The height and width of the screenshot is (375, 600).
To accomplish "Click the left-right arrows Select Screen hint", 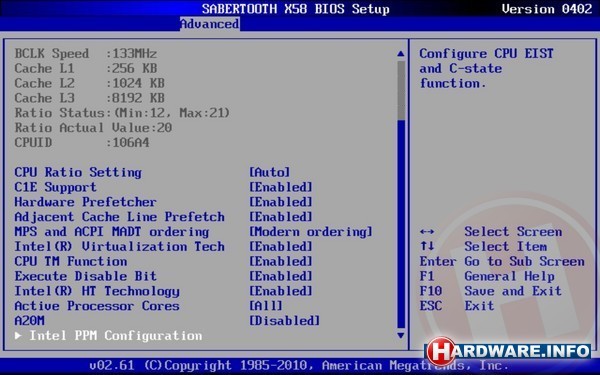I will 491,232.
